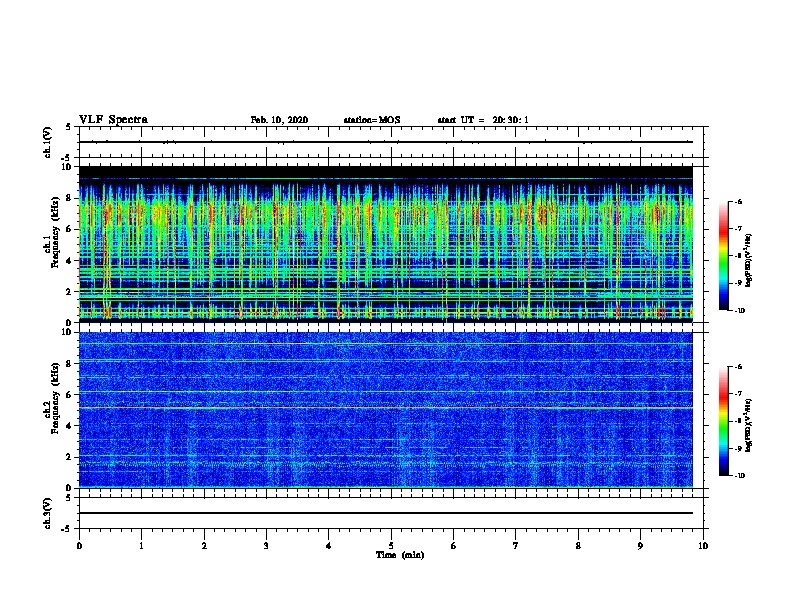Image resolution: width=792 pixels, height=612 pixels.
Task: Click the 'ch.1(V)' axis label
Action: [x=47, y=142]
